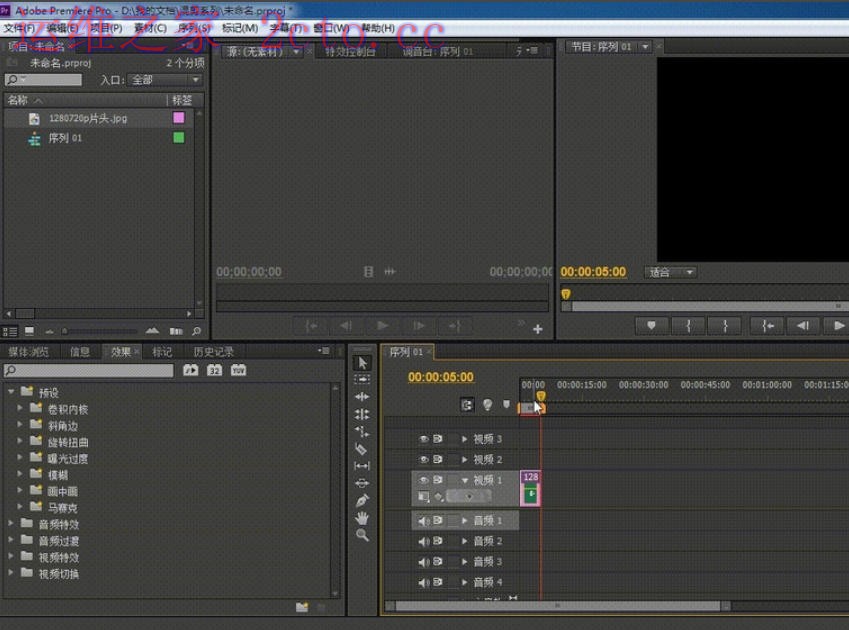Click the green label swatch of 序列 01
The height and width of the screenshot is (630, 849).
click(179, 138)
